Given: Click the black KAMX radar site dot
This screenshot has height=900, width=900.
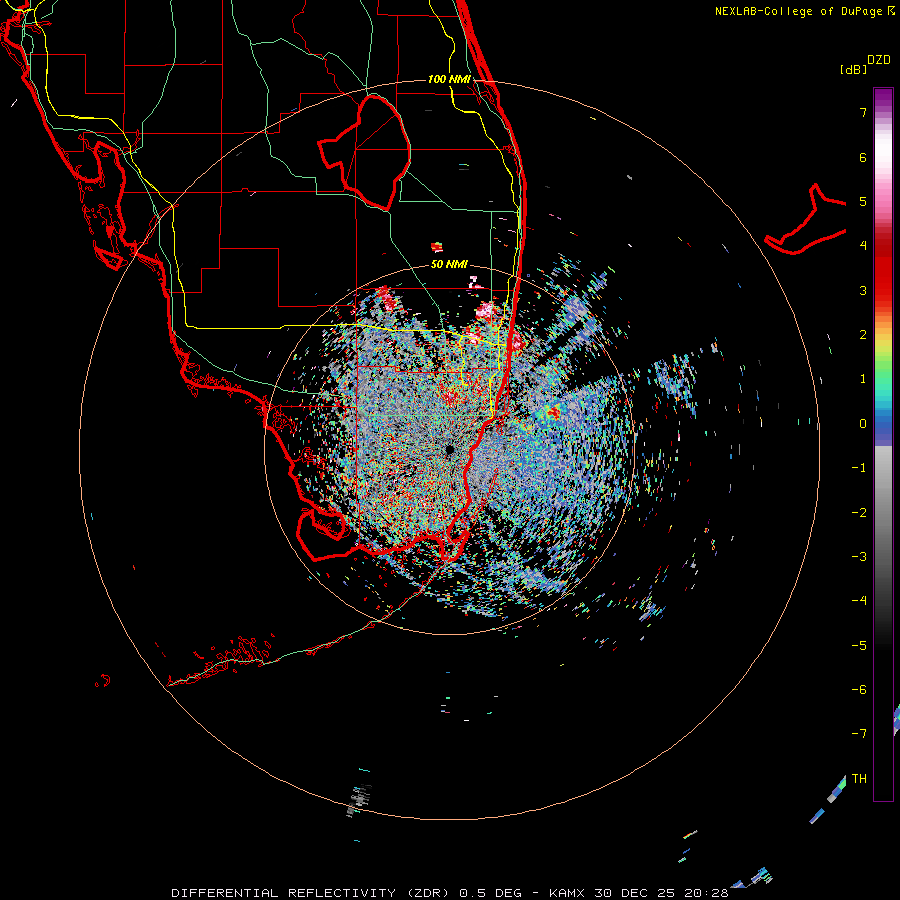Looking at the screenshot, I should point(449,450).
